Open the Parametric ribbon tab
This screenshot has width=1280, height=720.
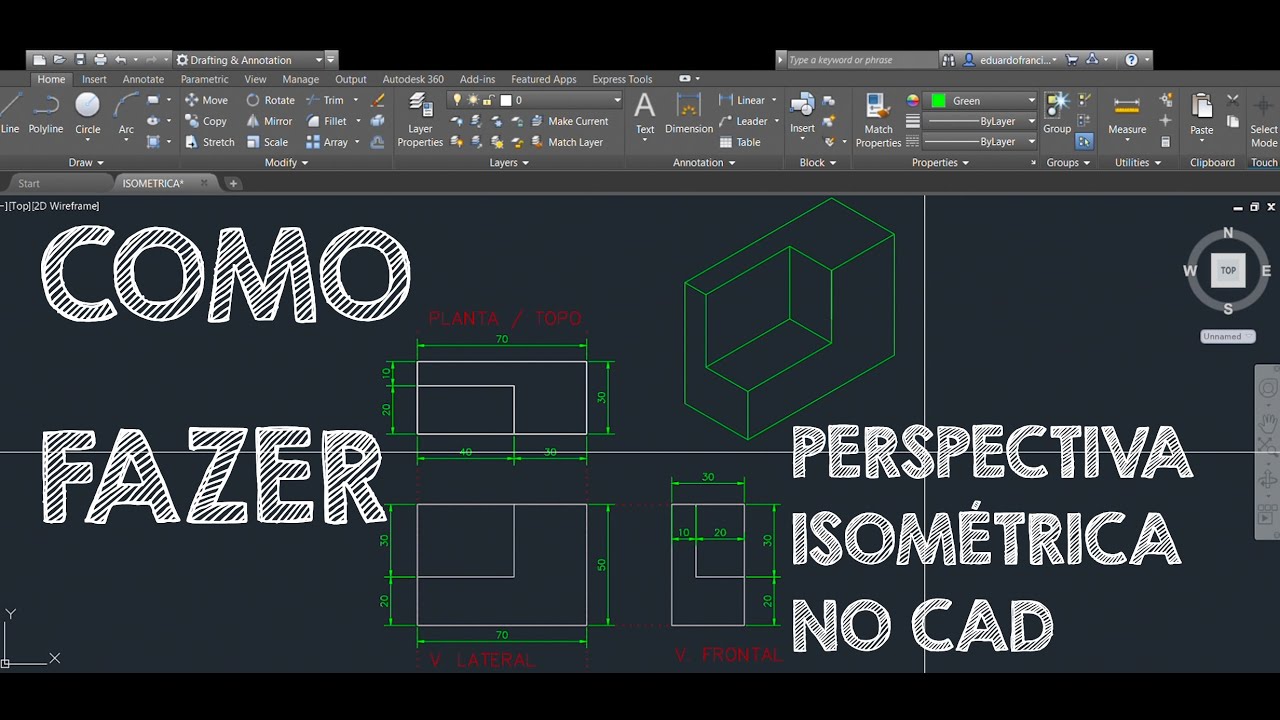pyautogui.click(x=204, y=79)
